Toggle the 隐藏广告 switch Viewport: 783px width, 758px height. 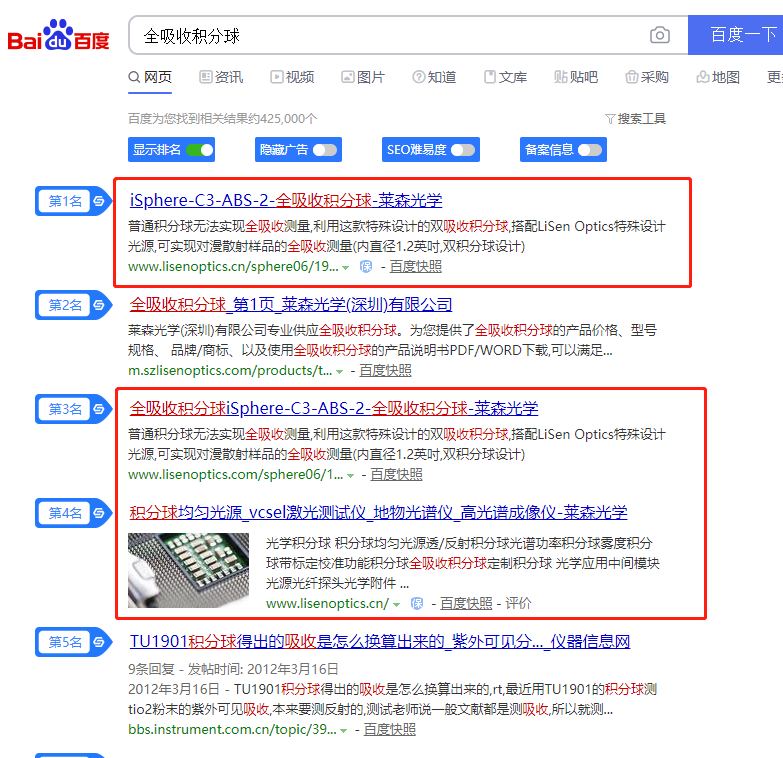click(325, 150)
